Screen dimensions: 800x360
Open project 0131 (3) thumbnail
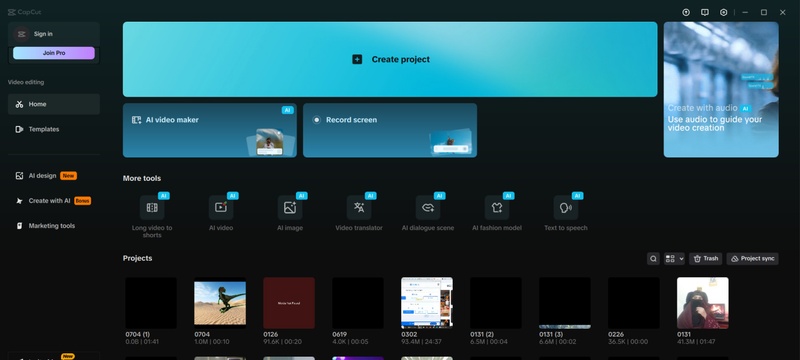click(x=565, y=303)
